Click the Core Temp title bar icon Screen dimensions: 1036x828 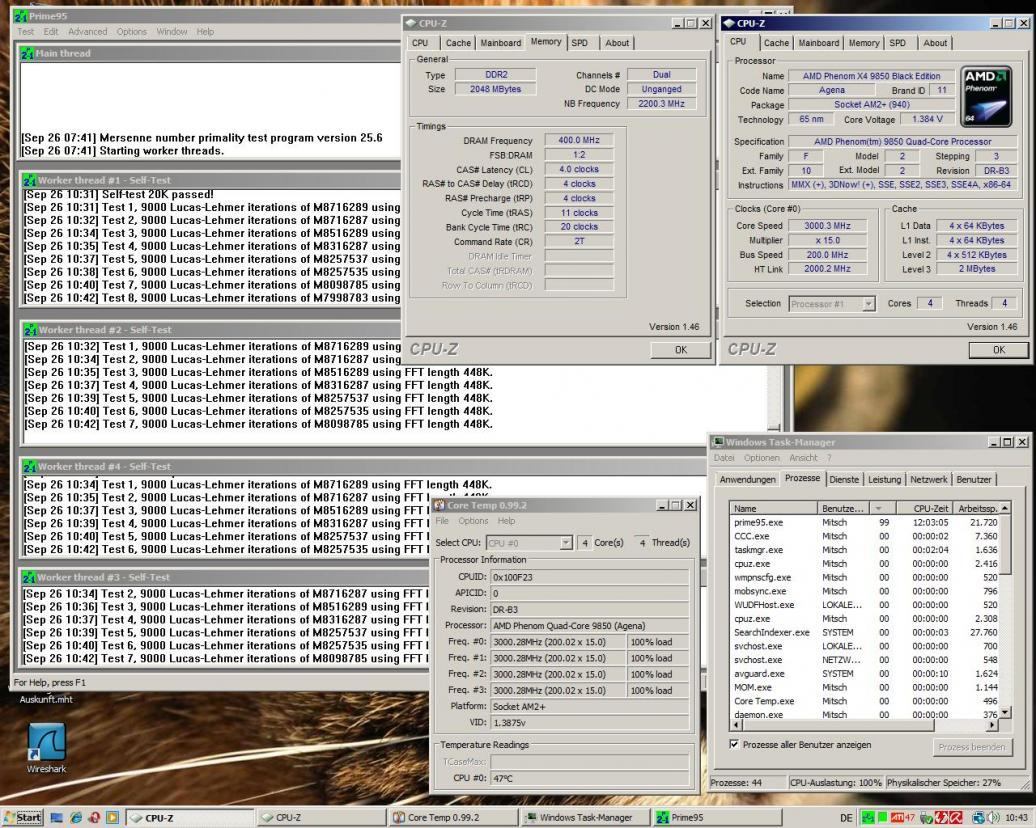[x=439, y=506]
